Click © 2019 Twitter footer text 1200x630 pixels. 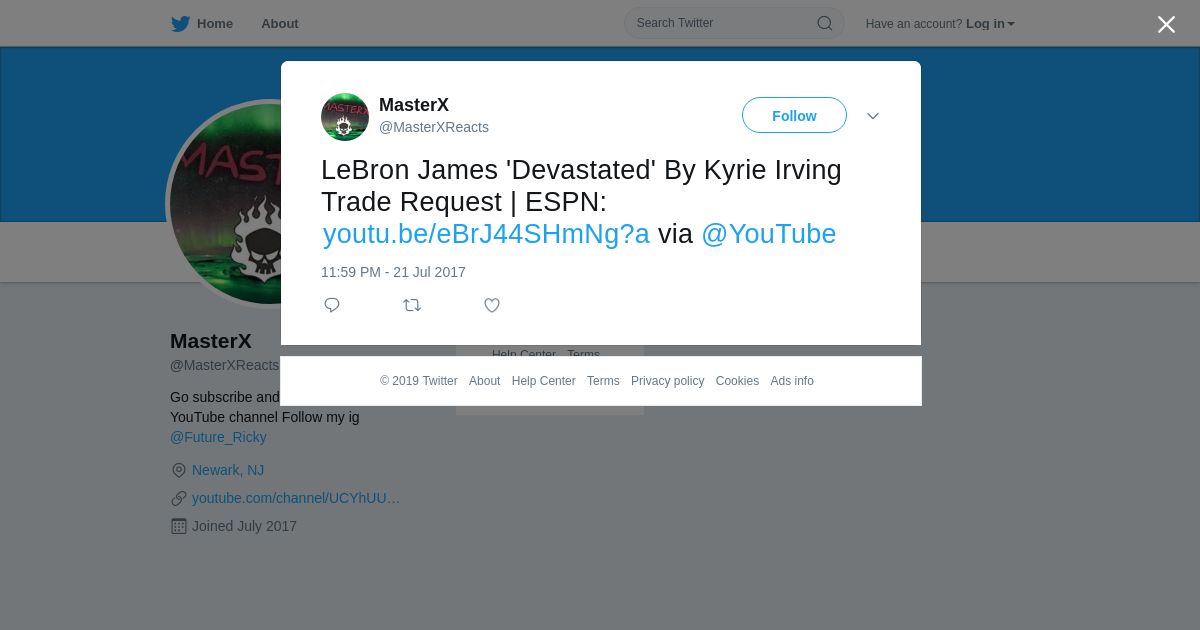(x=419, y=381)
